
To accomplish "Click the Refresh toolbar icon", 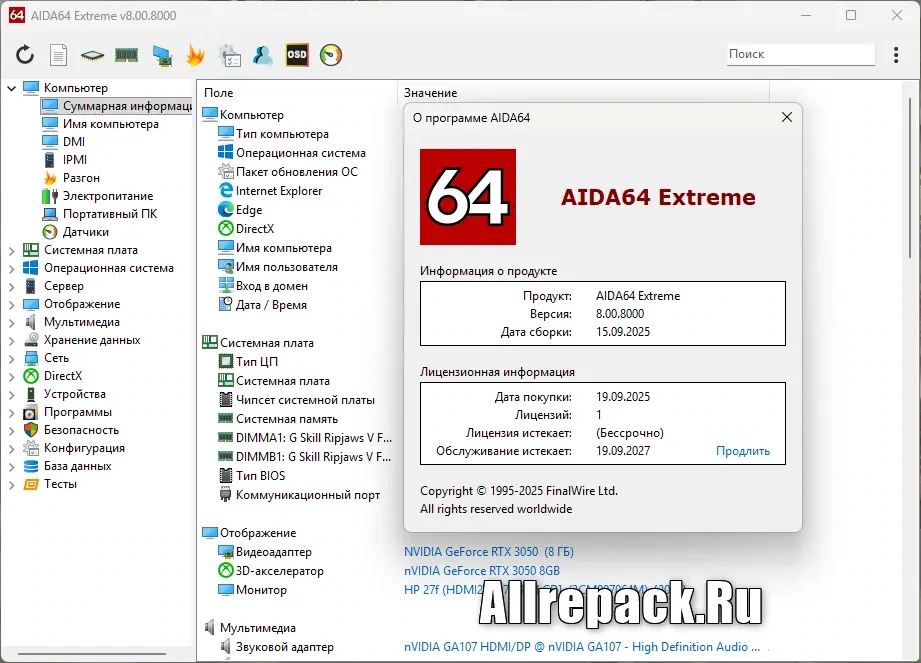I will [x=25, y=55].
